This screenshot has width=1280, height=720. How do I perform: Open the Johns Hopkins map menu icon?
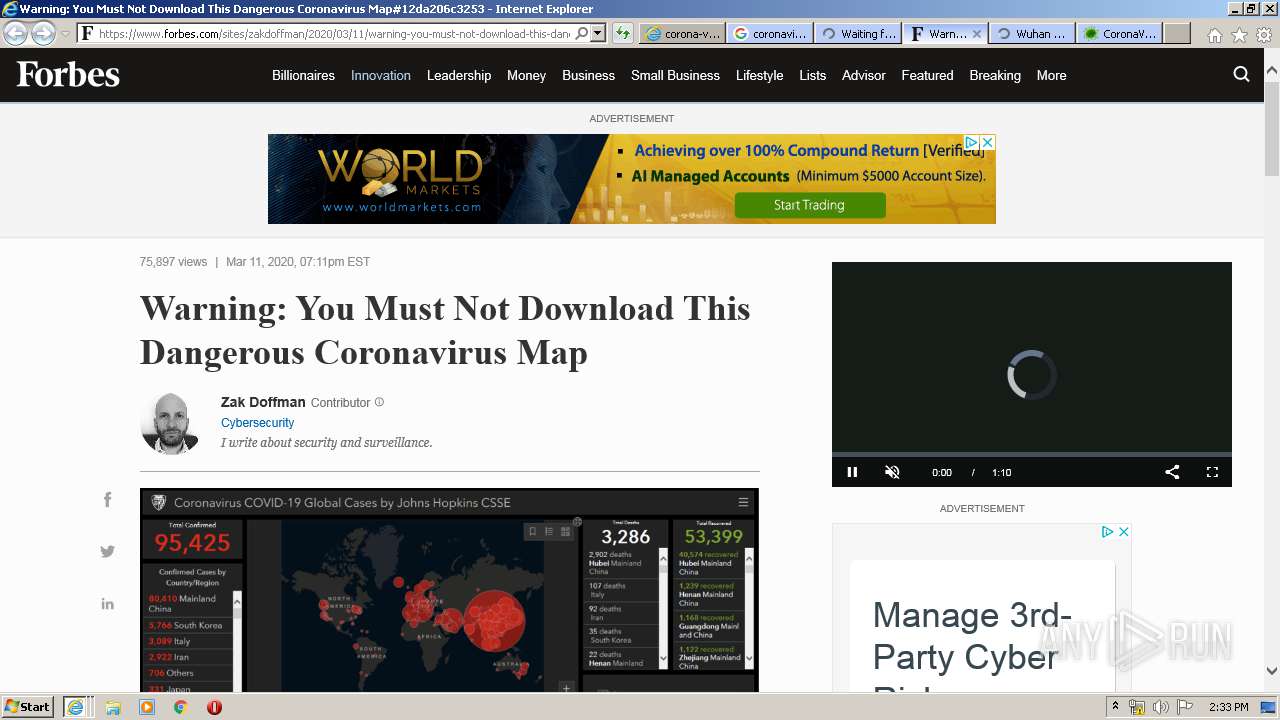tap(743, 502)
